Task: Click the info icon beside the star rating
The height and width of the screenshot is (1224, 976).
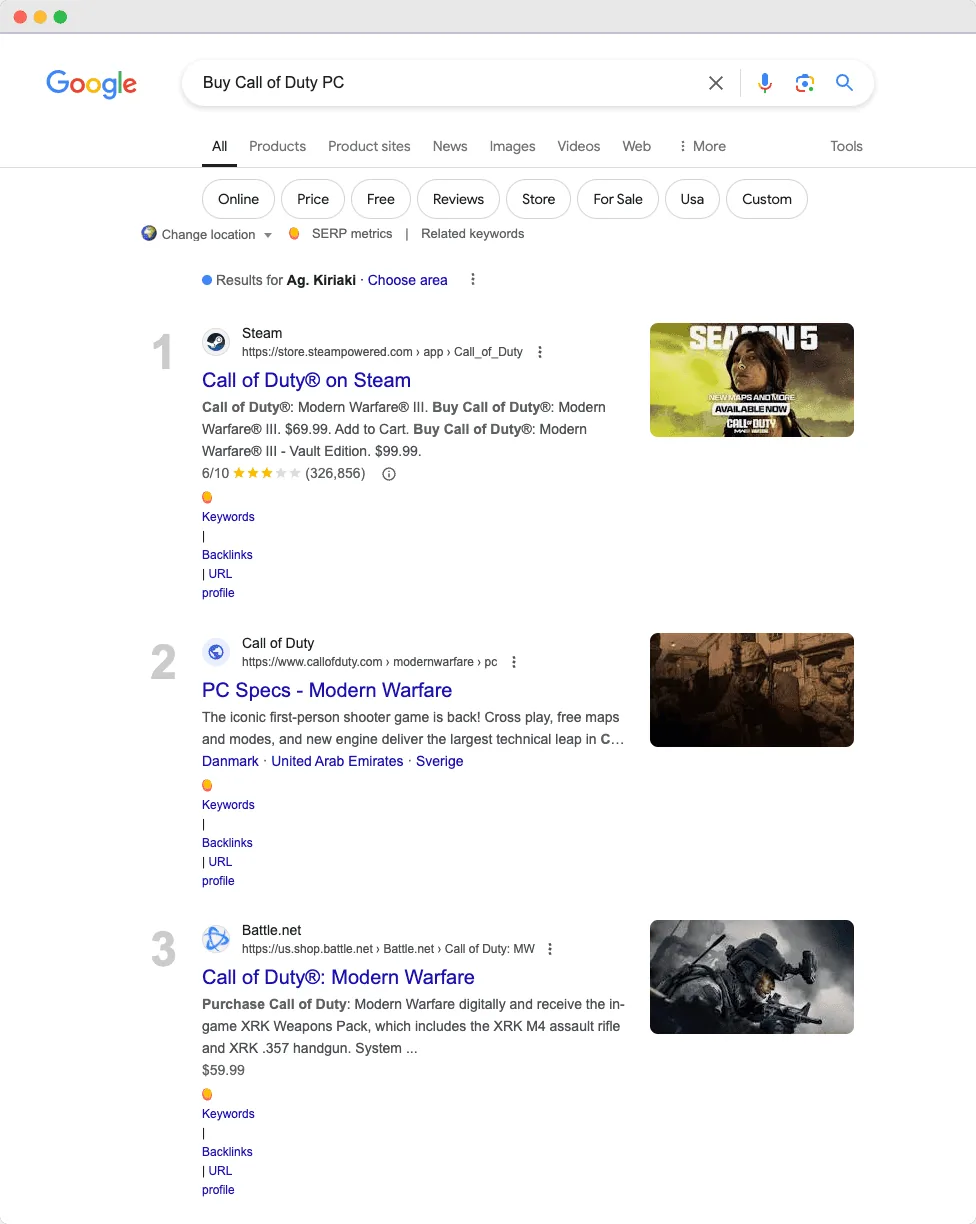Action: (x=388, y=473)
